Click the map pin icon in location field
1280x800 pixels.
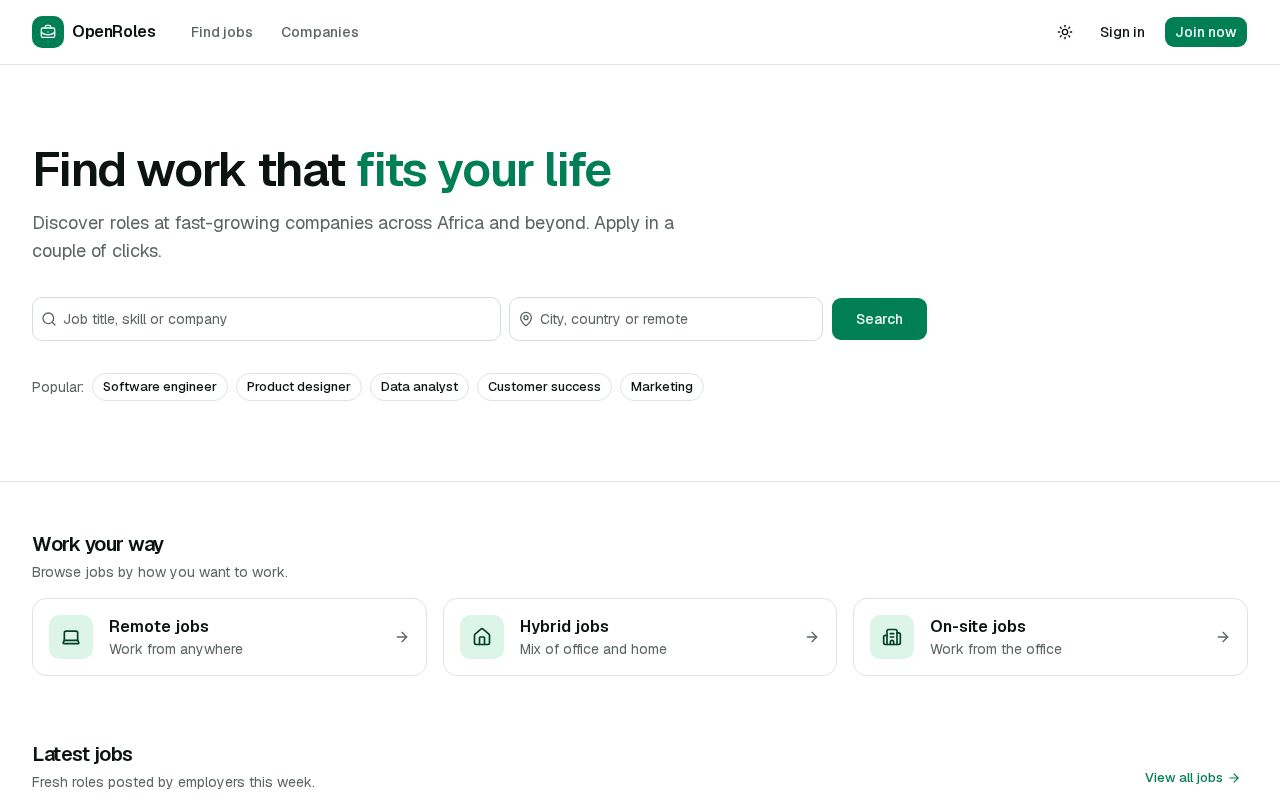pyautogui.click(x=526, y=319)
